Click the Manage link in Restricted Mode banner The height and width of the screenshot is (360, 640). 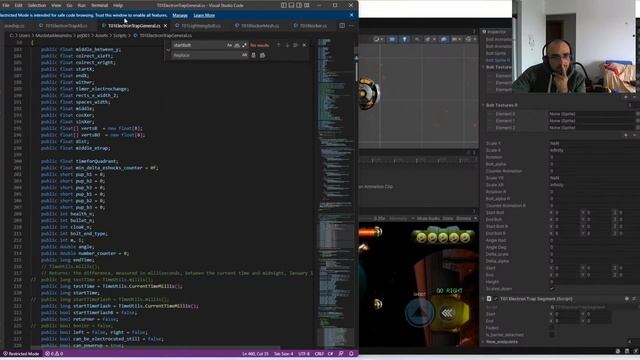(180, 16)
